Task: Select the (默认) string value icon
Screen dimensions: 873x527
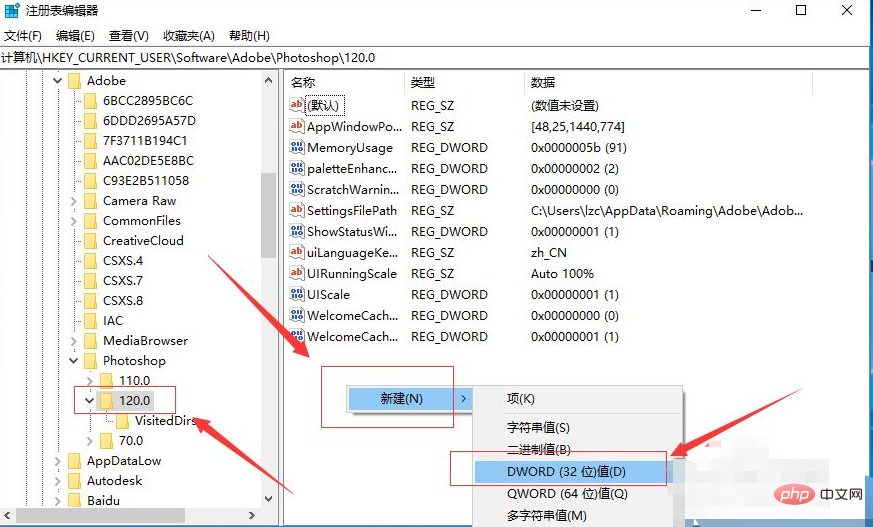Action: click(297, 105)
